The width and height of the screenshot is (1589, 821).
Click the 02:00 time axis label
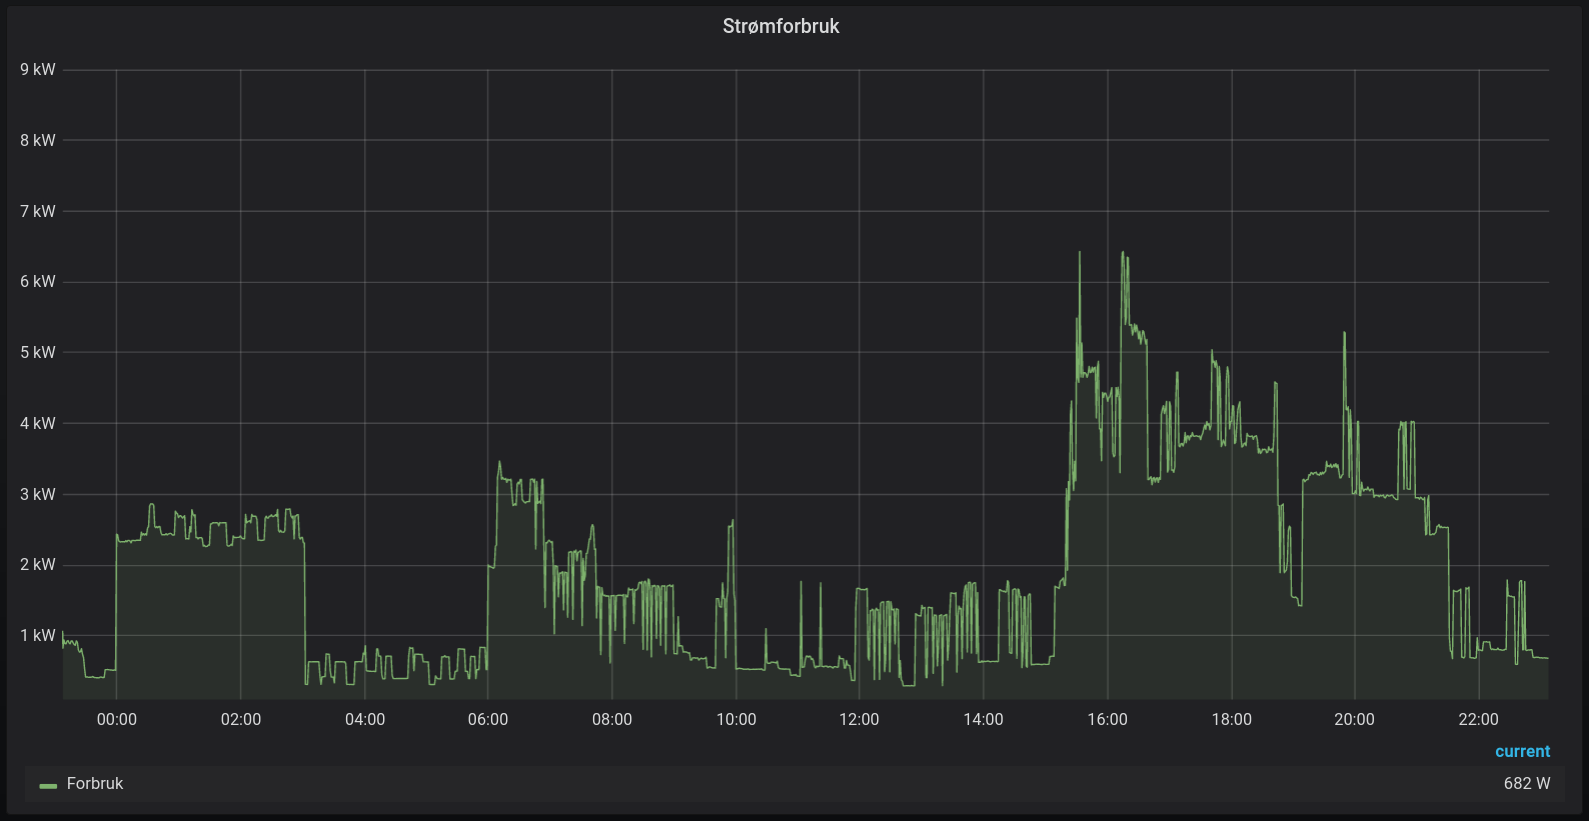[241, 719]
